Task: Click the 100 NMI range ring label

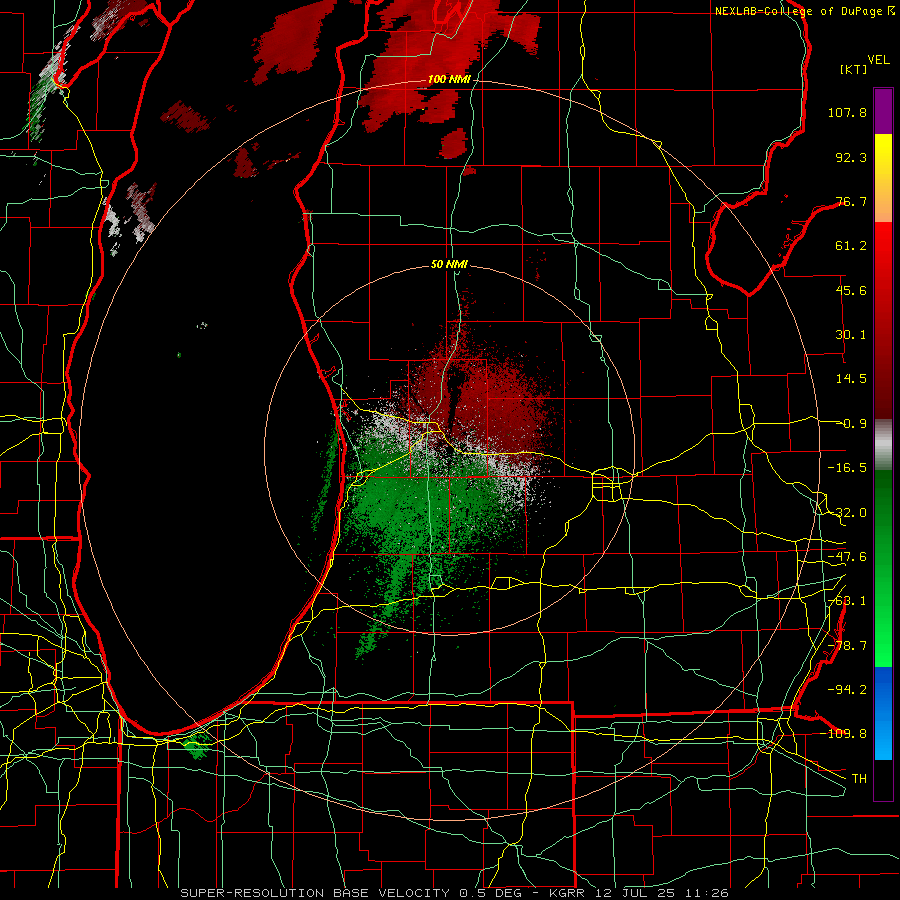Action: (449, 79)
